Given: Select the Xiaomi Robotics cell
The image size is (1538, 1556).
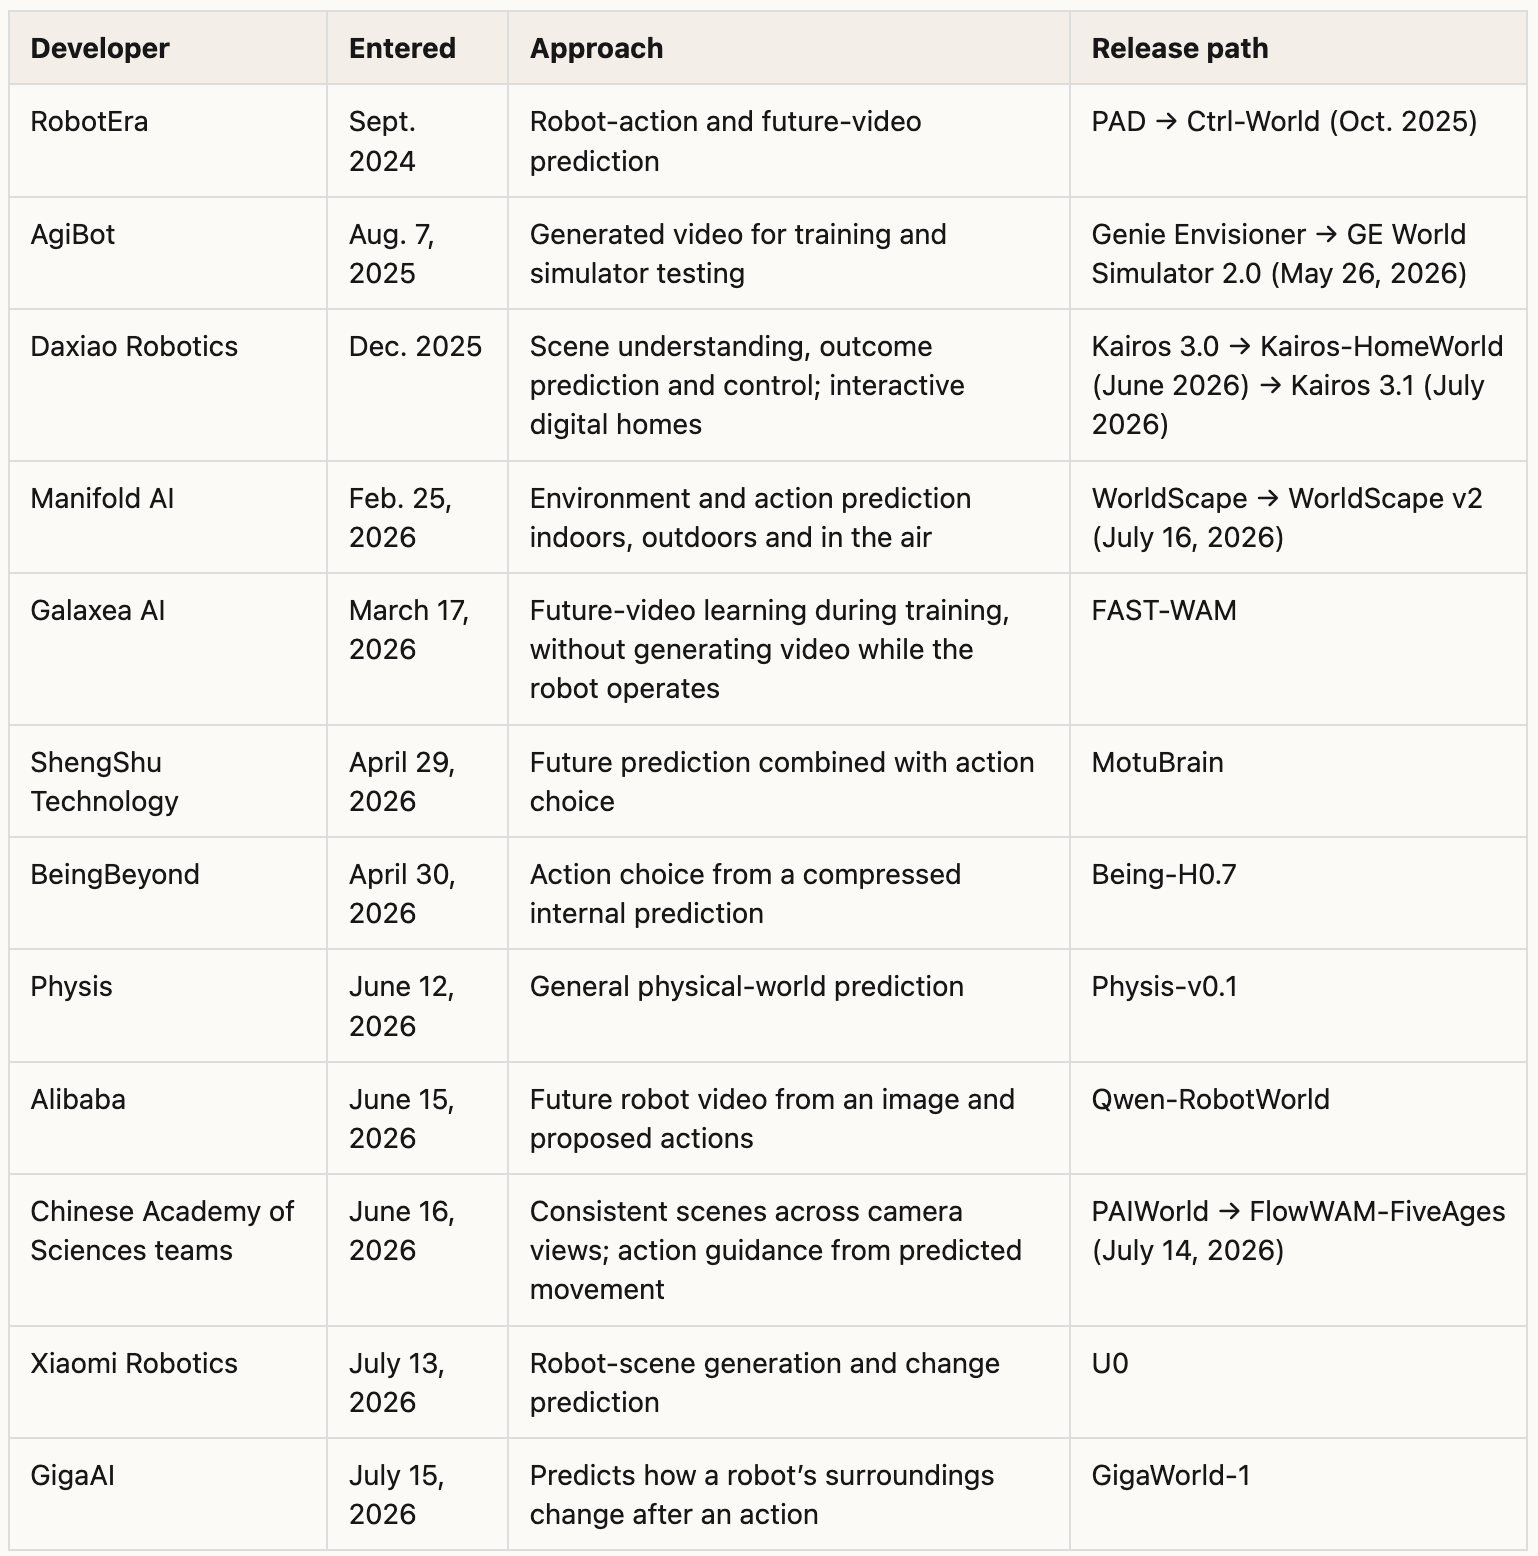Looking at the screenshot, I should [x=167, y=1382].
